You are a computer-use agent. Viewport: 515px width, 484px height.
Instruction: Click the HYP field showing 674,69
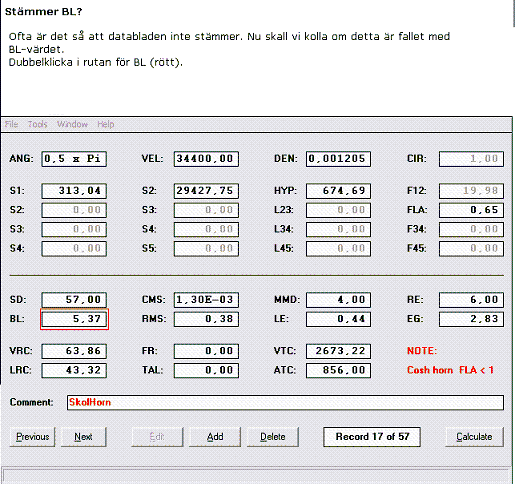(338, 191)
